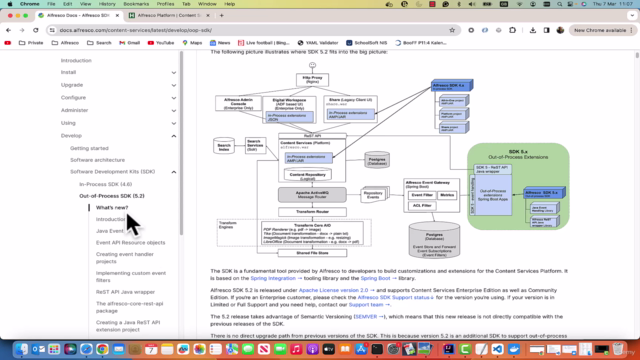Jump to Creating event handler projects section
The height and width of the screenshot is (360, 640).
[x=124, y=258]
